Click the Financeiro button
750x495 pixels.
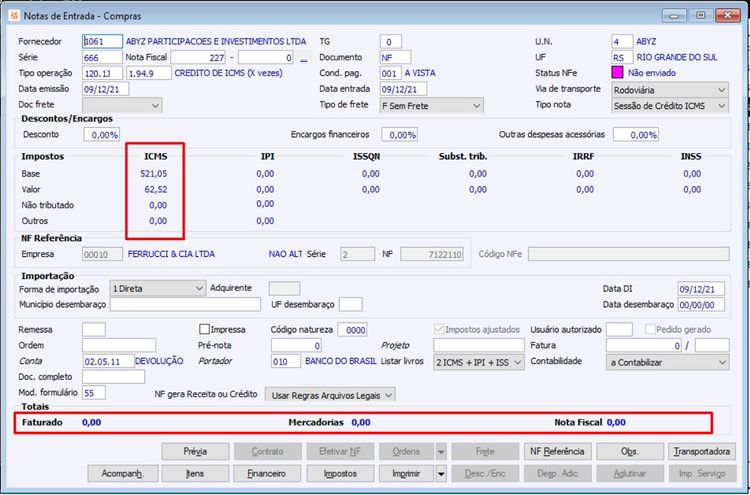pos(267,473)
